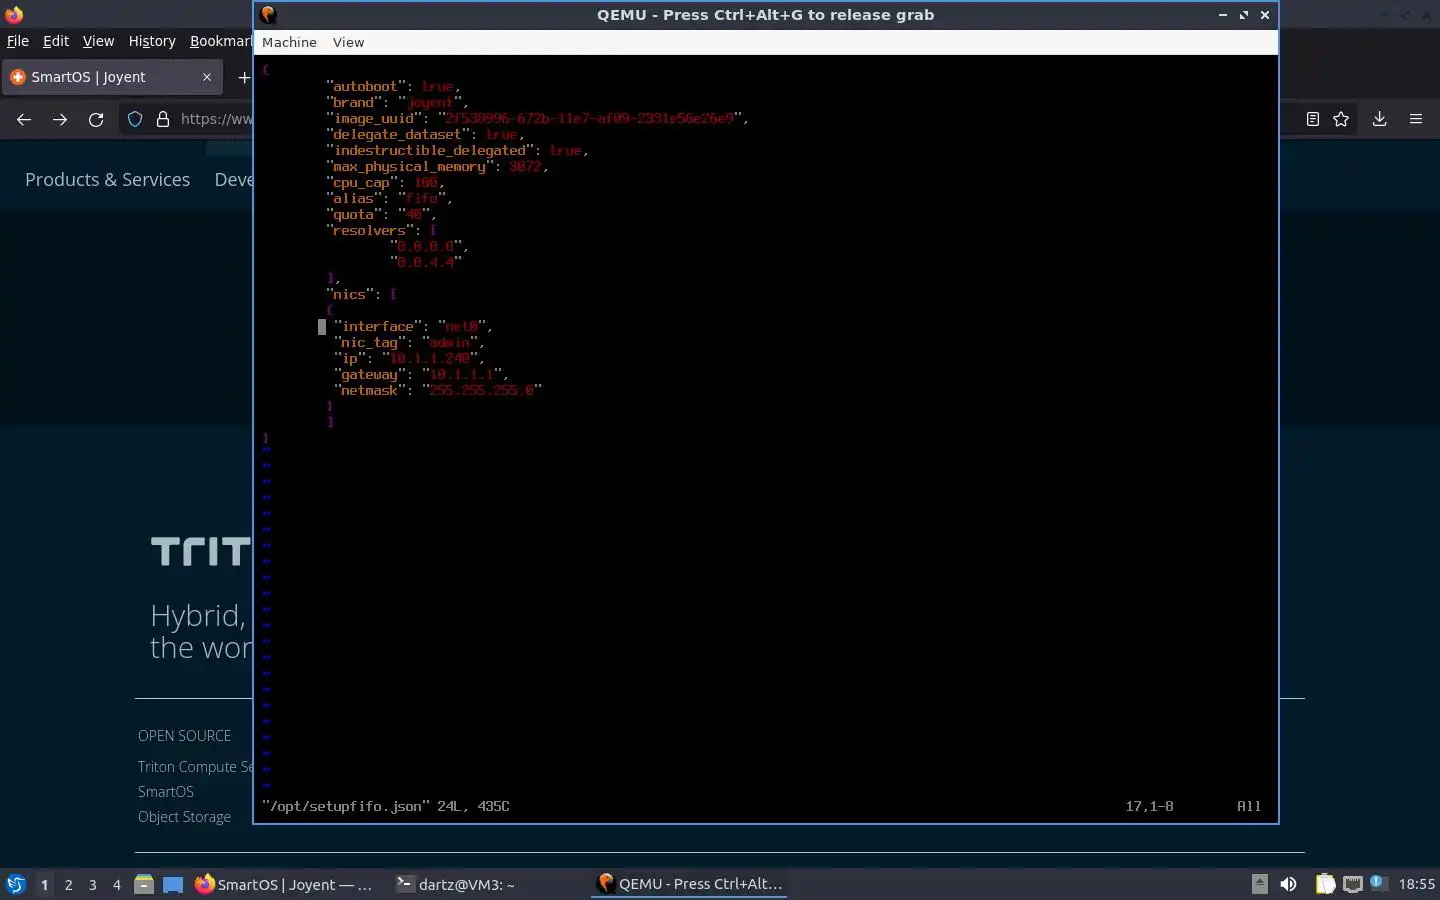The width and height of the screenshot is (1440, 900).
Task: Click the "interface" line in vim
Action: (412, 326)
